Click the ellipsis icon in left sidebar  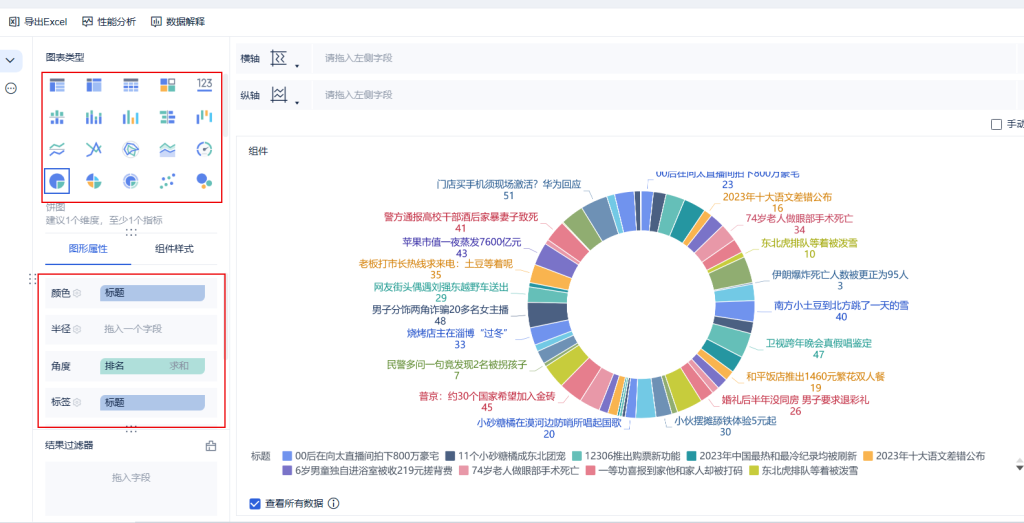[12, 88]
